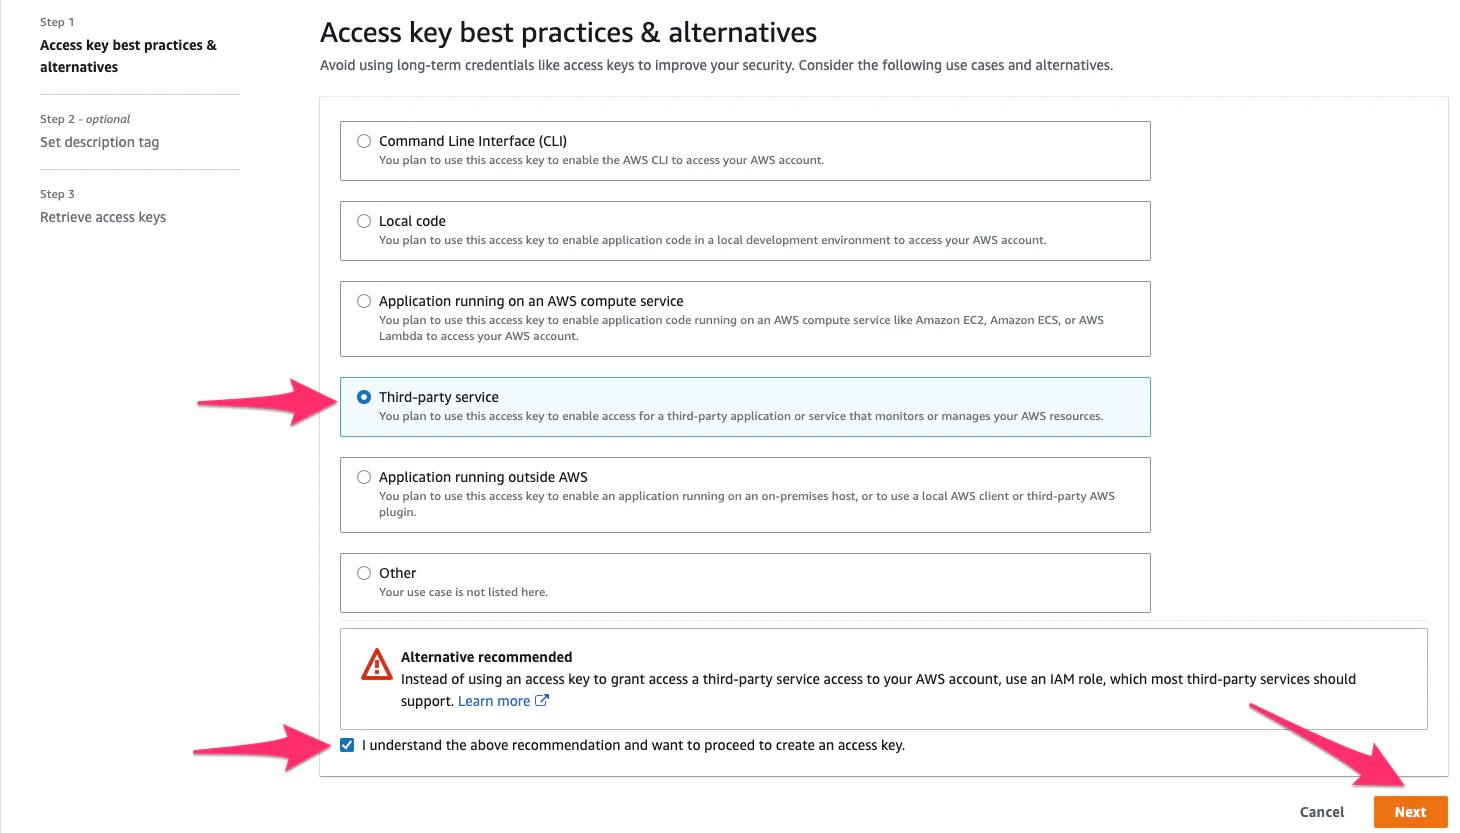Select the Command Line Interface (CLI) option
The width and height of the screenshot is (1460, 833).
(364, 140)
